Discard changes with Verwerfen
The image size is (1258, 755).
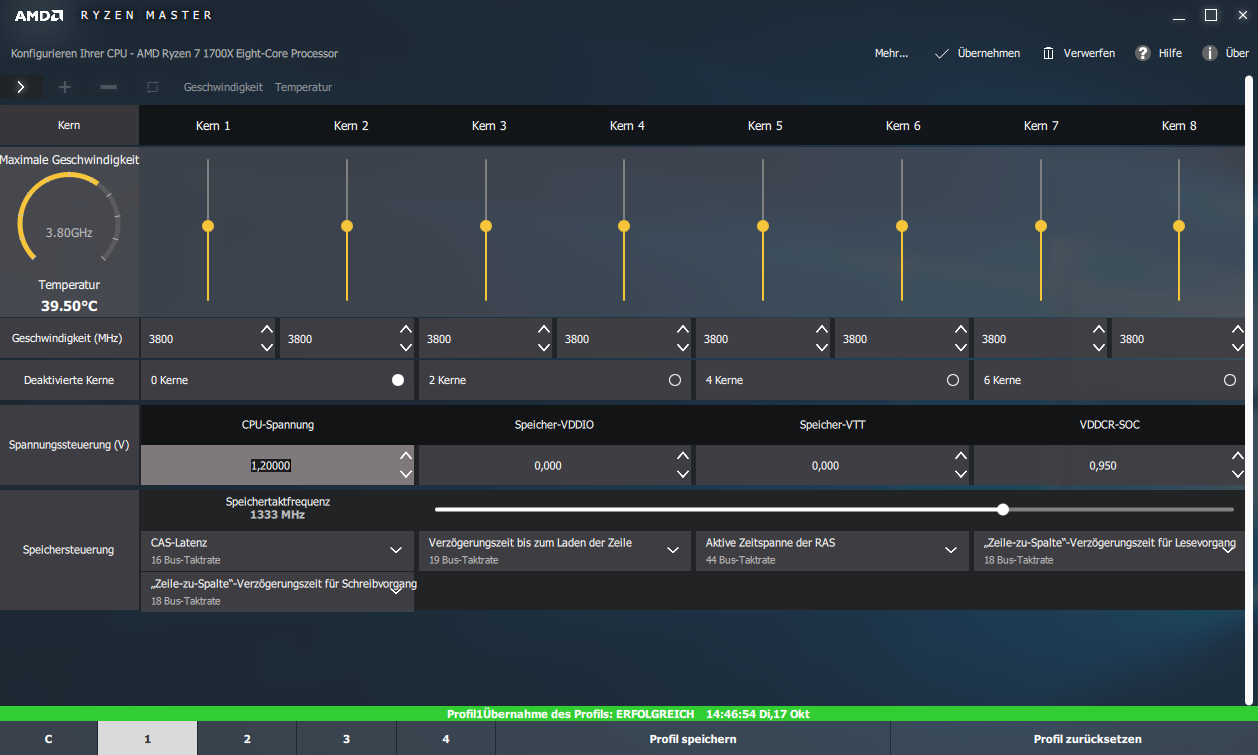pos(1078,53)
